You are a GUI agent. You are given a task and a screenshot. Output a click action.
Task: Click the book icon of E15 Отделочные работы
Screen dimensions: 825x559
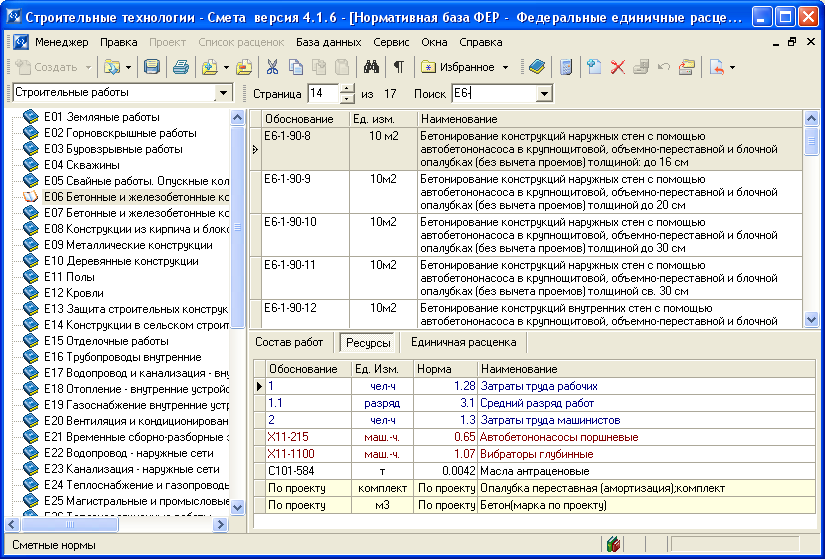pyautogui.click(x=31, y=340)
